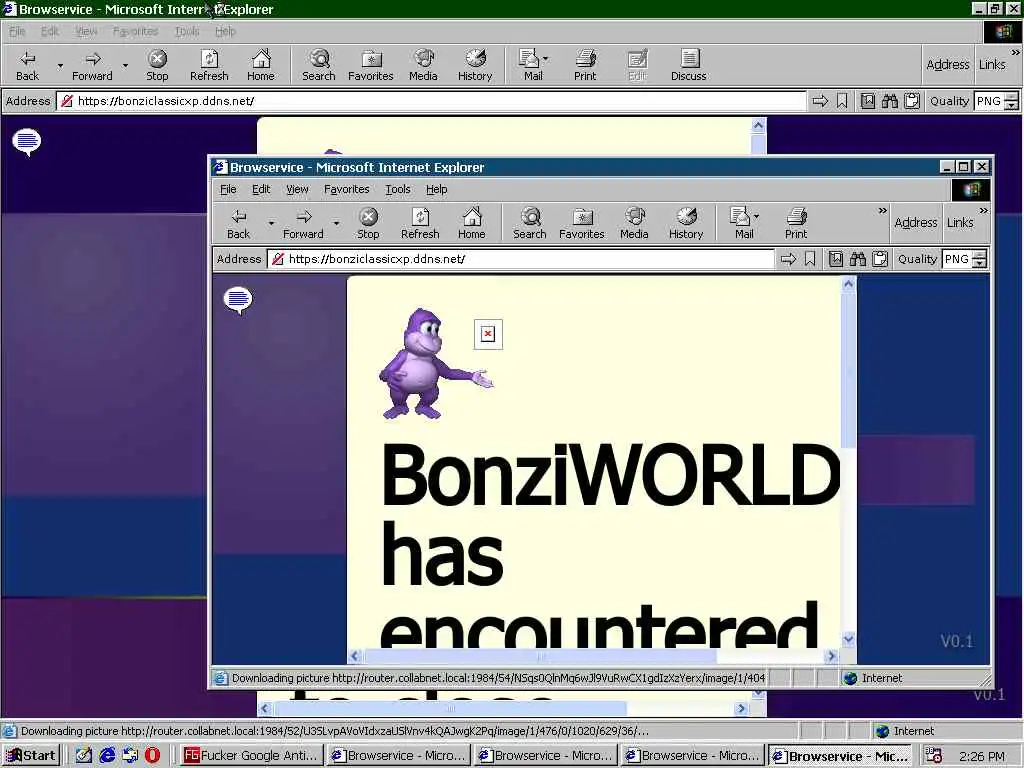This screenshot has height=768, width=1024.
Task: Click the Opera quick launch icon
Action: point(152,756)
